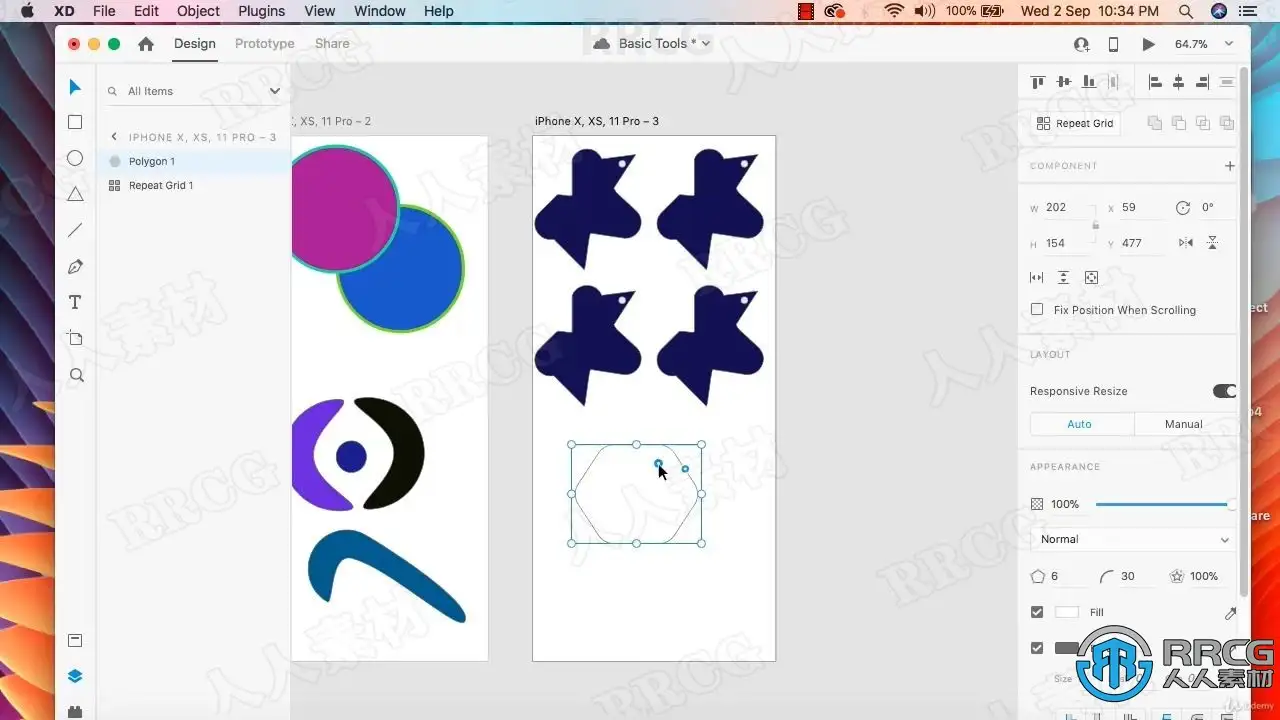Click the Border color swatch
Viewport: 1280px width, 720px height.
point(1067,648)
